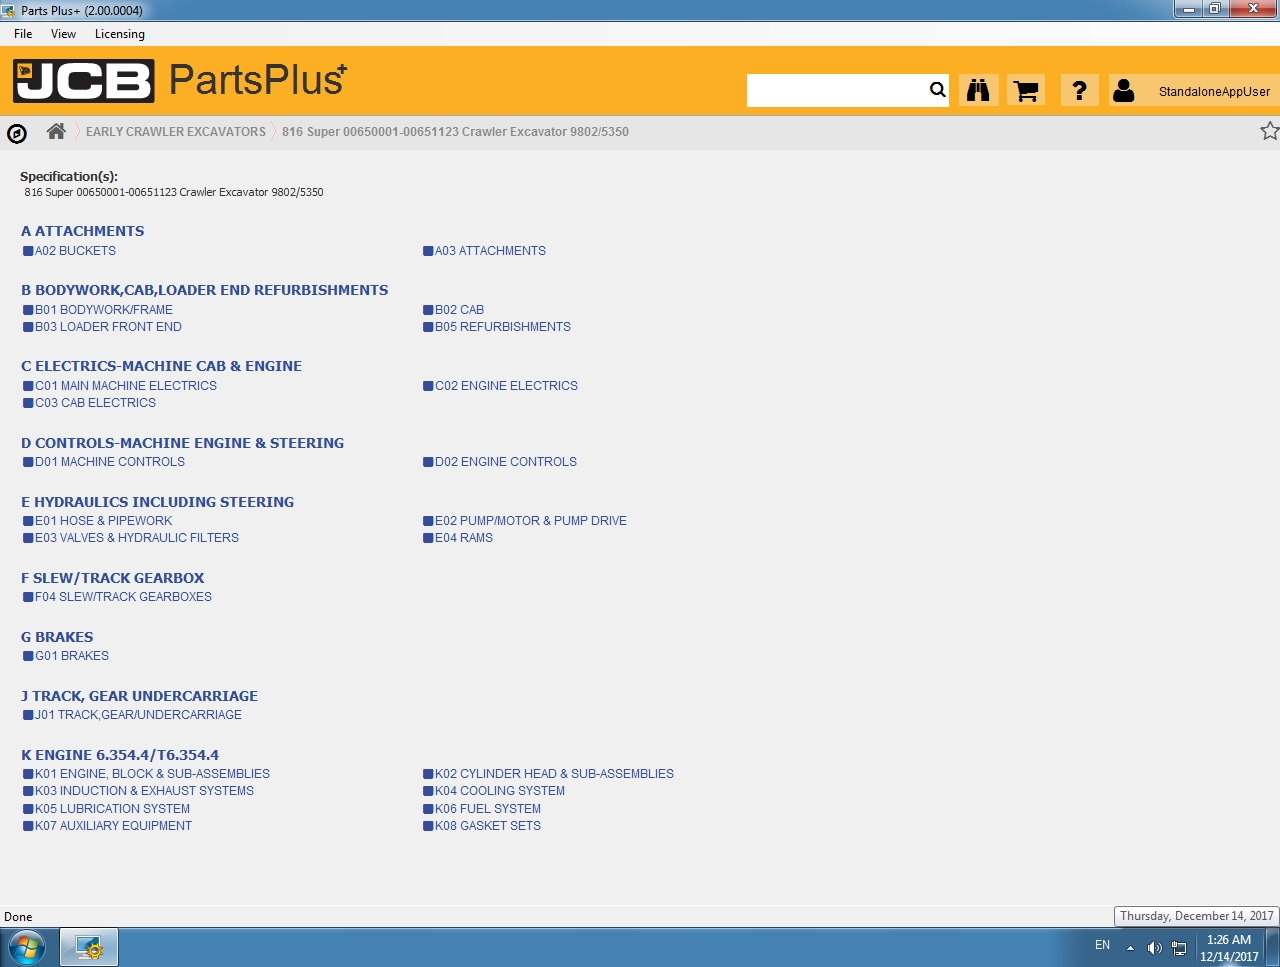Open K03 INDUCTION & EXHAUST SYSTEMS
The width and height of the screenshot is (1280, 967).
coord(144,791)
